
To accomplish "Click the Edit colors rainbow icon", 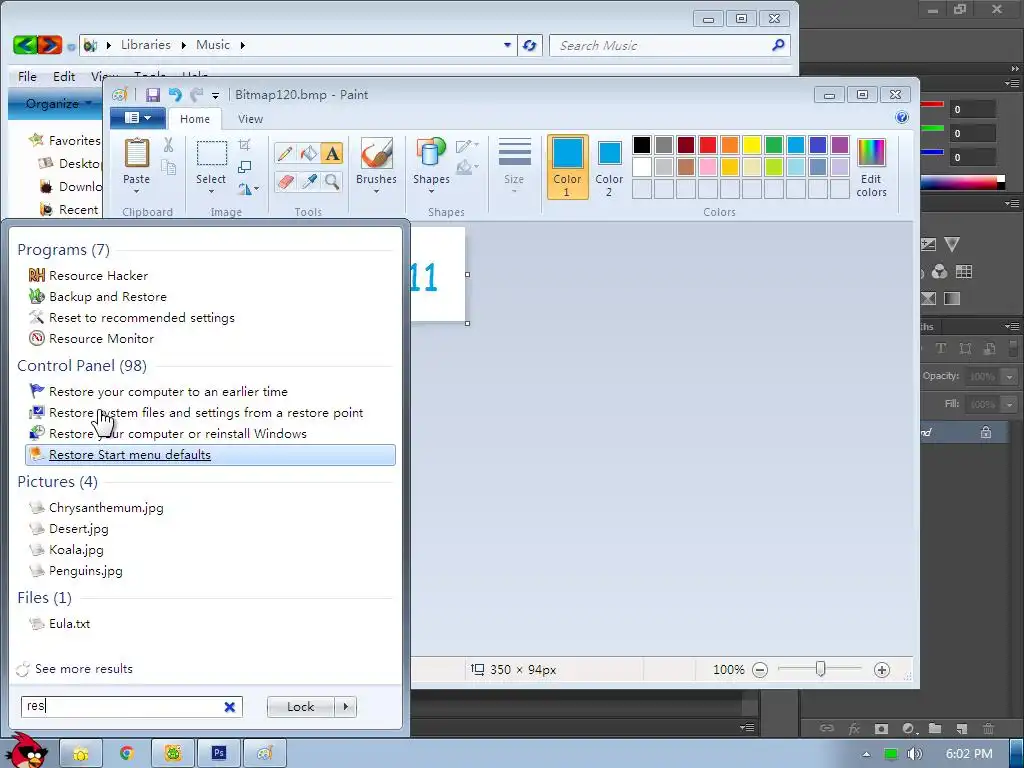I will pos(871,153).
